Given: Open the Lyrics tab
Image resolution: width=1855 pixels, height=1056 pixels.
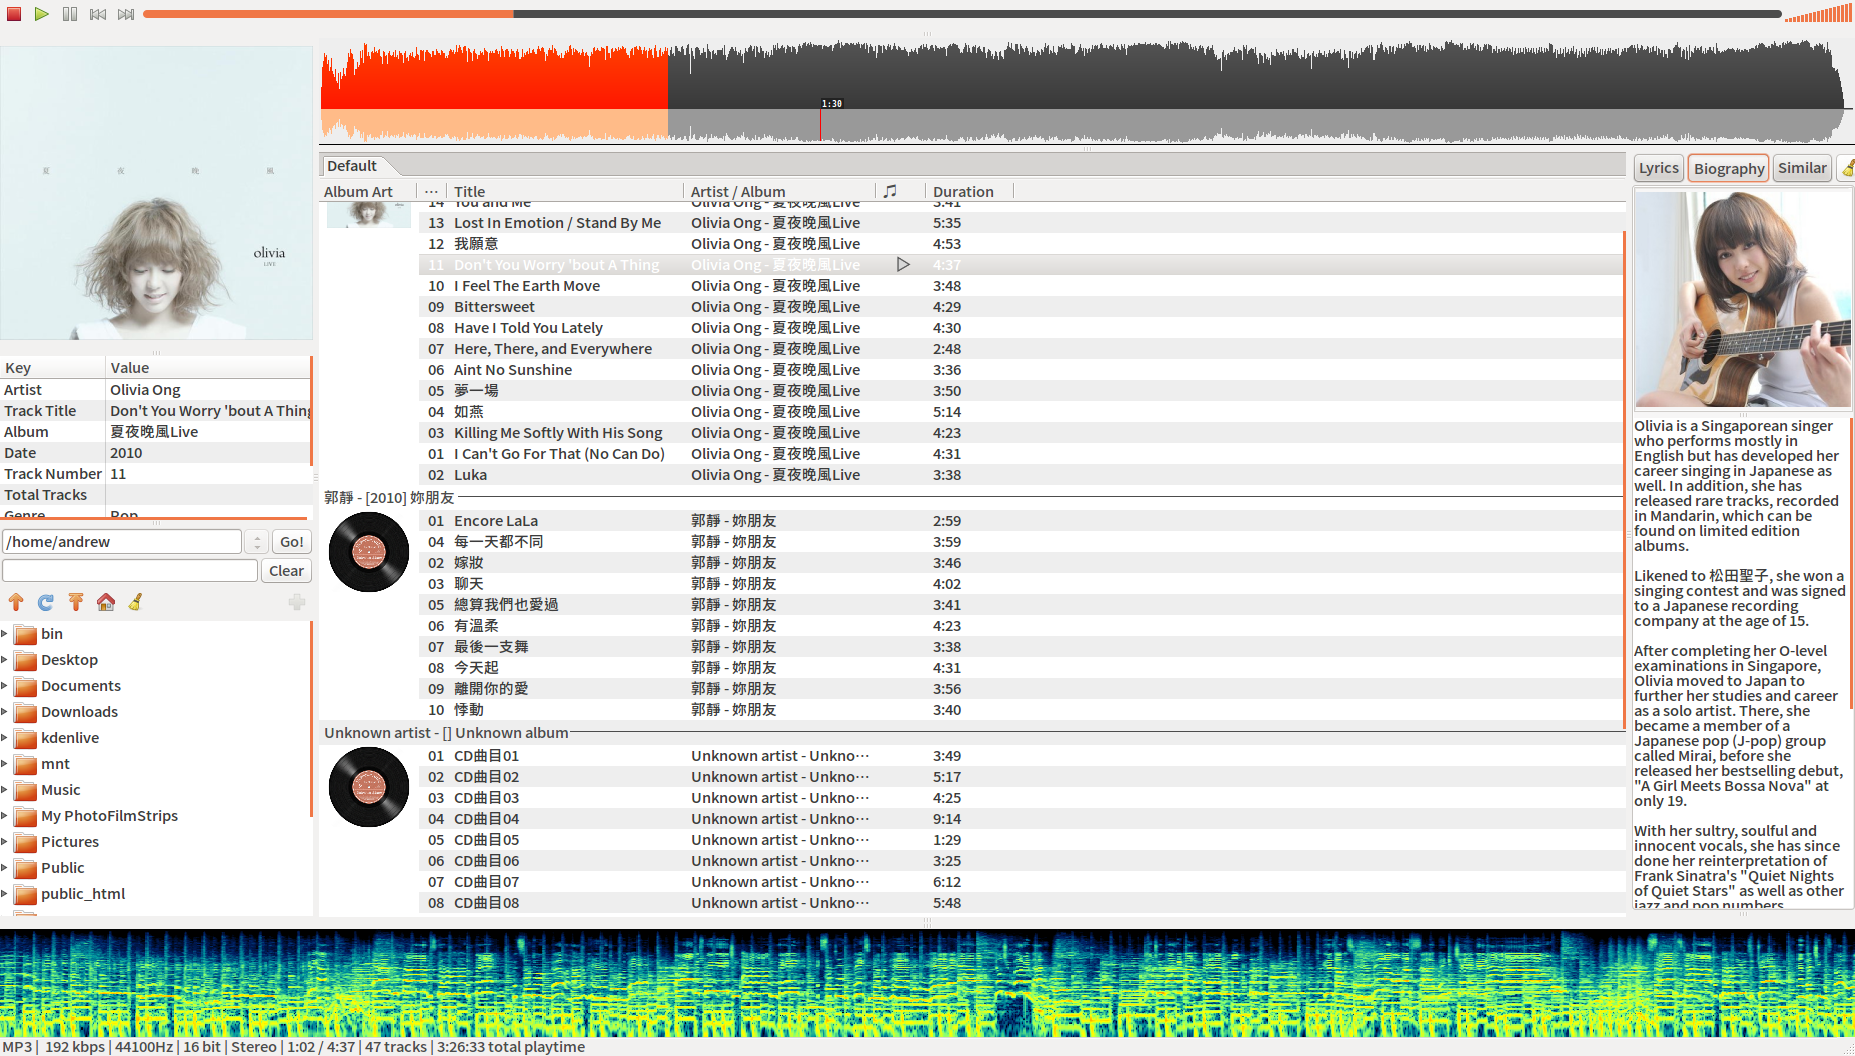Looking at the screenshot, I should 1659,168.
